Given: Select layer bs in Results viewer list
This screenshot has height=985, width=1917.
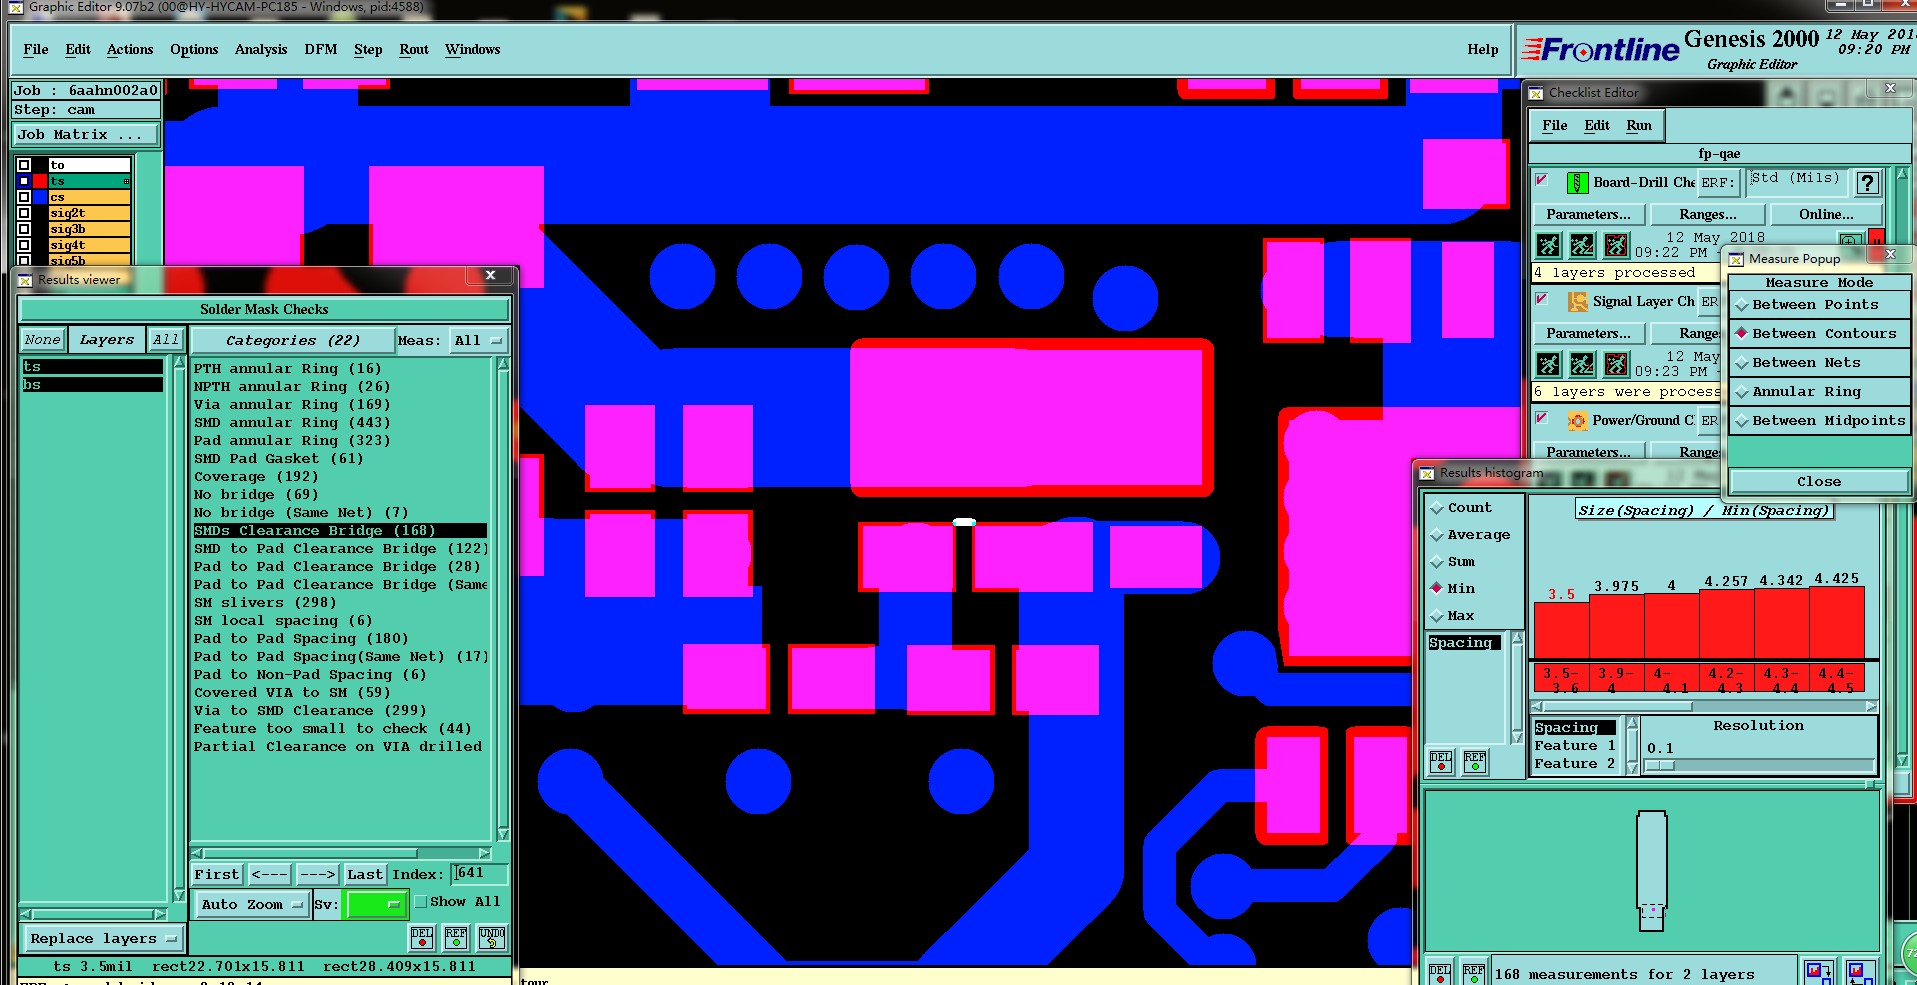Looking at the screenshot, I should [x=92, y=385].
